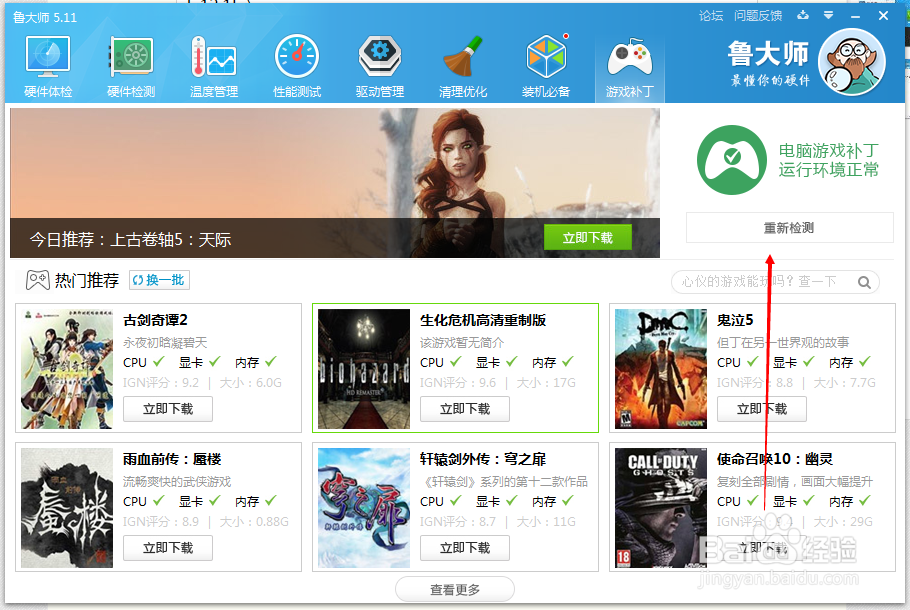Click the 内存 checkmark on 鬼泣5

pyautogui.click(x=865, y=362)
